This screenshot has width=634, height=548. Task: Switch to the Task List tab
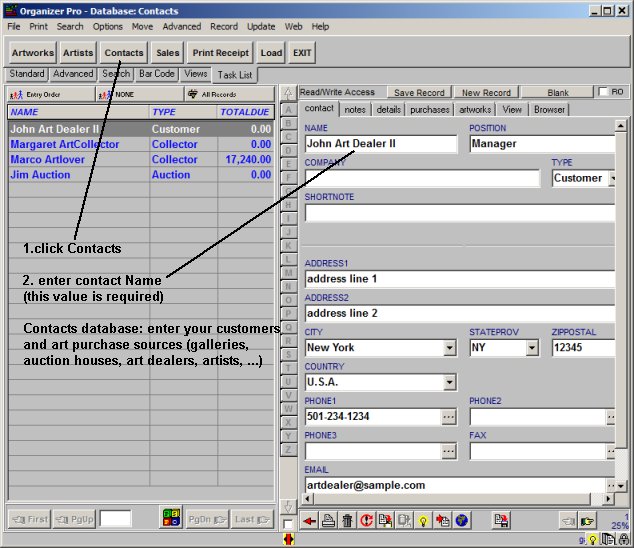pos(235,75)
